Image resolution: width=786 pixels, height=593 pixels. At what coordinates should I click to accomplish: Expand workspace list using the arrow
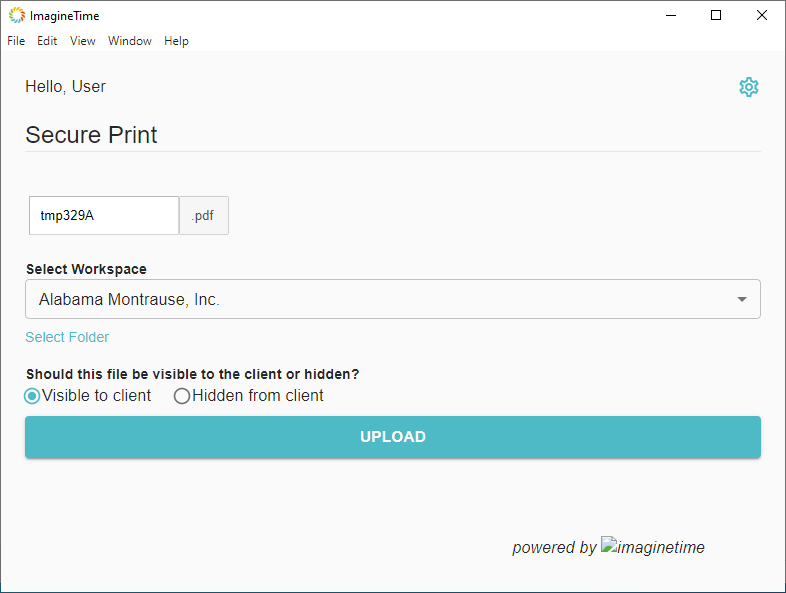pos(741,299)
